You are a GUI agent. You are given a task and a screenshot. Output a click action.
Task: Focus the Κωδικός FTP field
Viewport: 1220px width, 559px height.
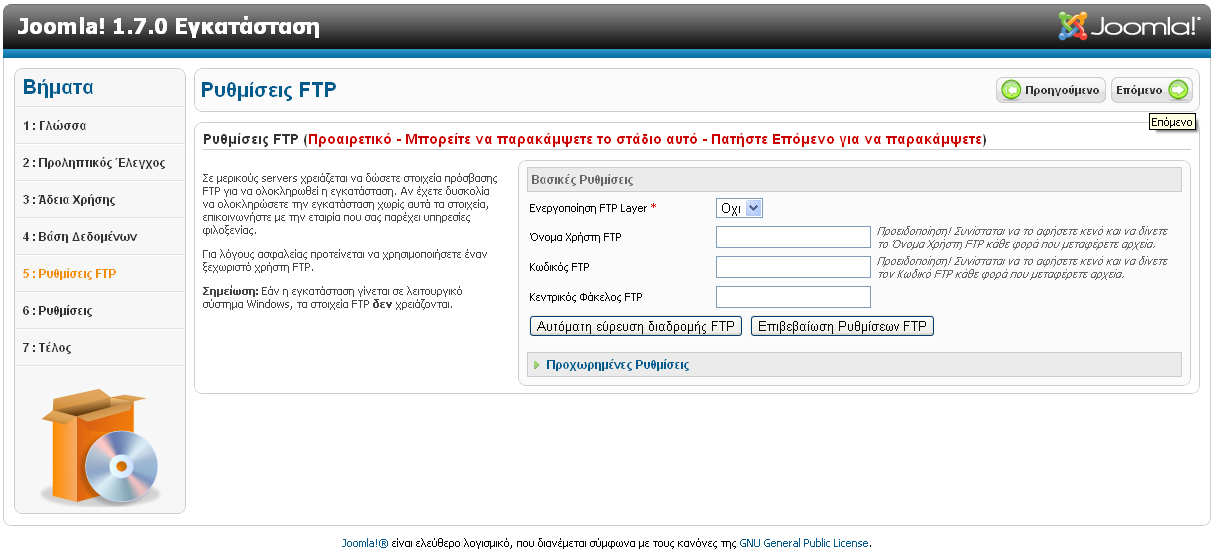click(x=794, y=267)
